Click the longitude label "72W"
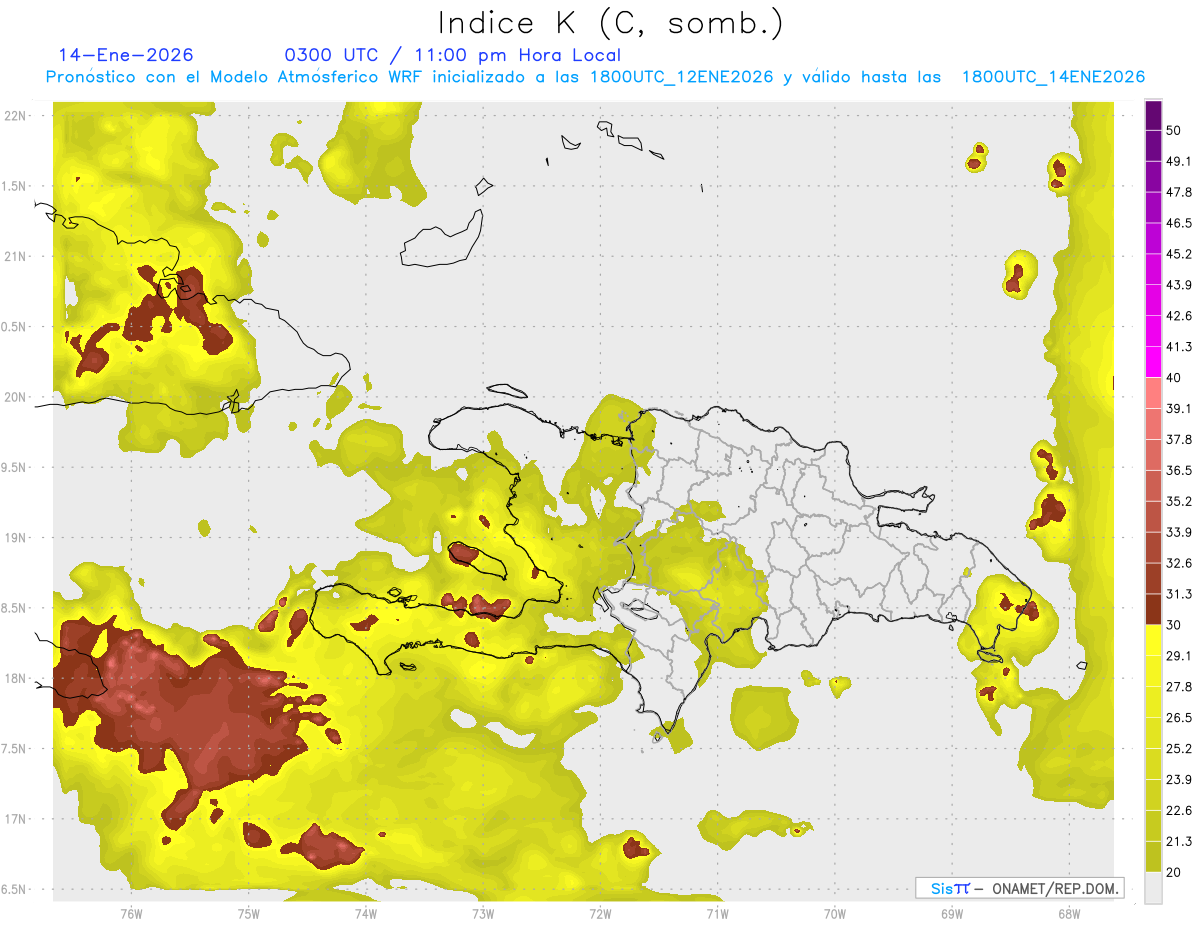The image size is (1200, 927). click(600, 914)
